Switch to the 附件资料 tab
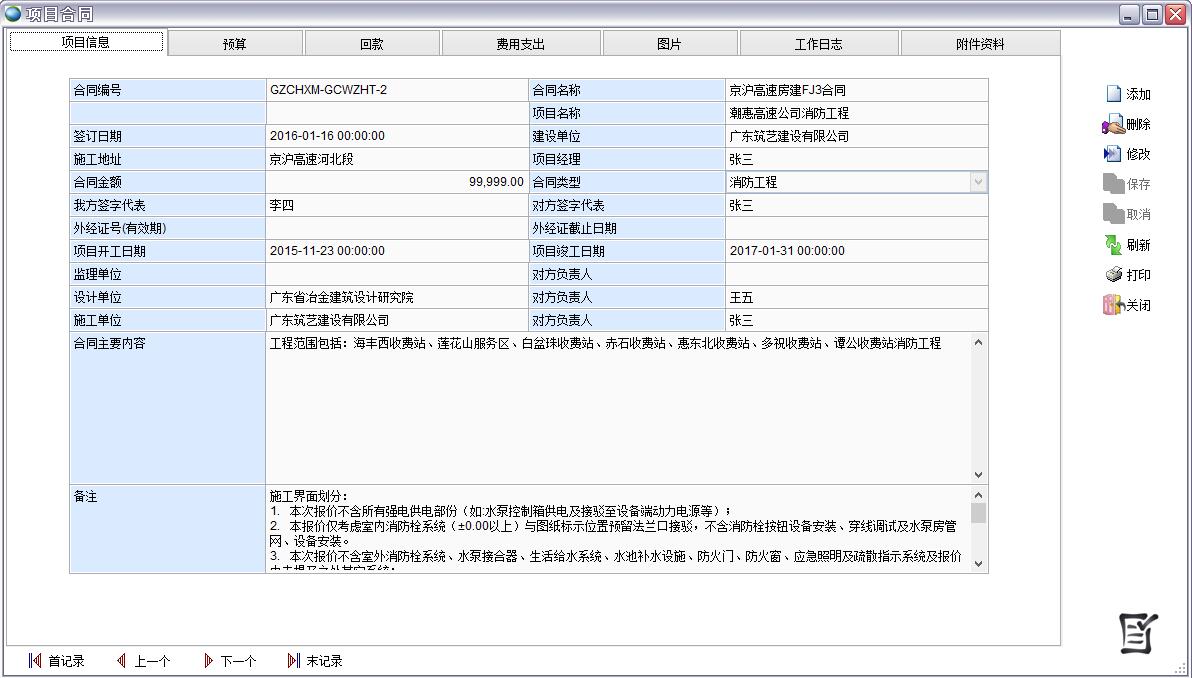 (x=980, y=44)
